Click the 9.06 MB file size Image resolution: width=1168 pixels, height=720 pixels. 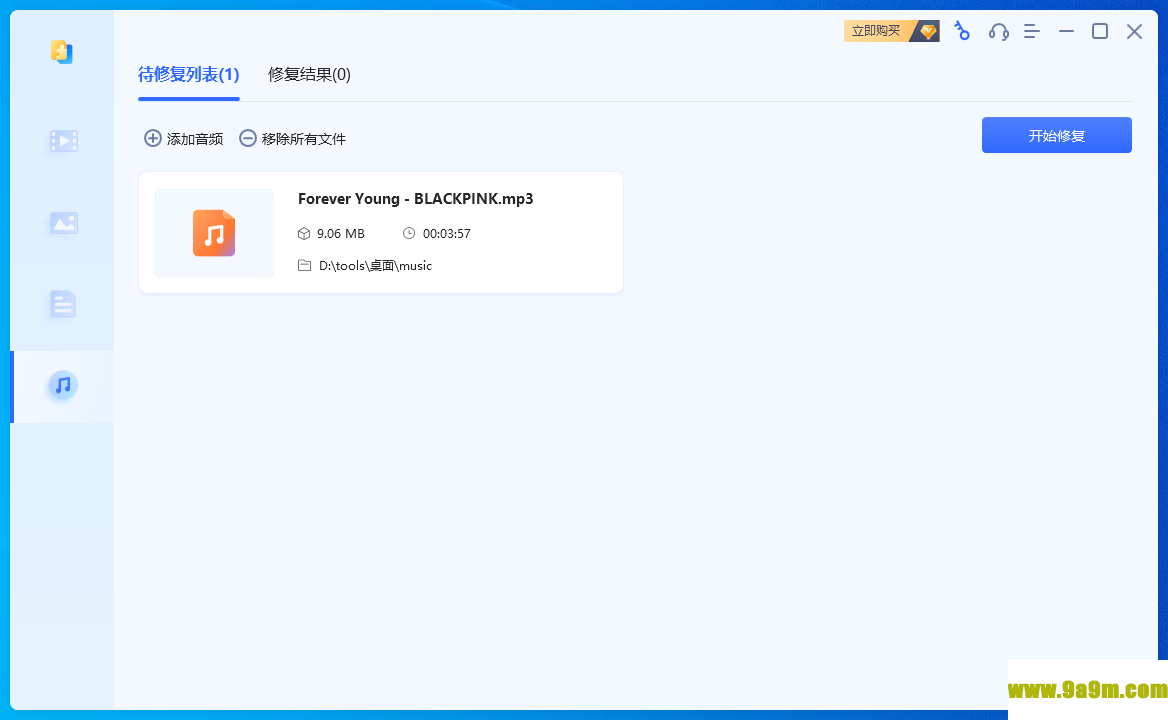click(x=340, y=234)
